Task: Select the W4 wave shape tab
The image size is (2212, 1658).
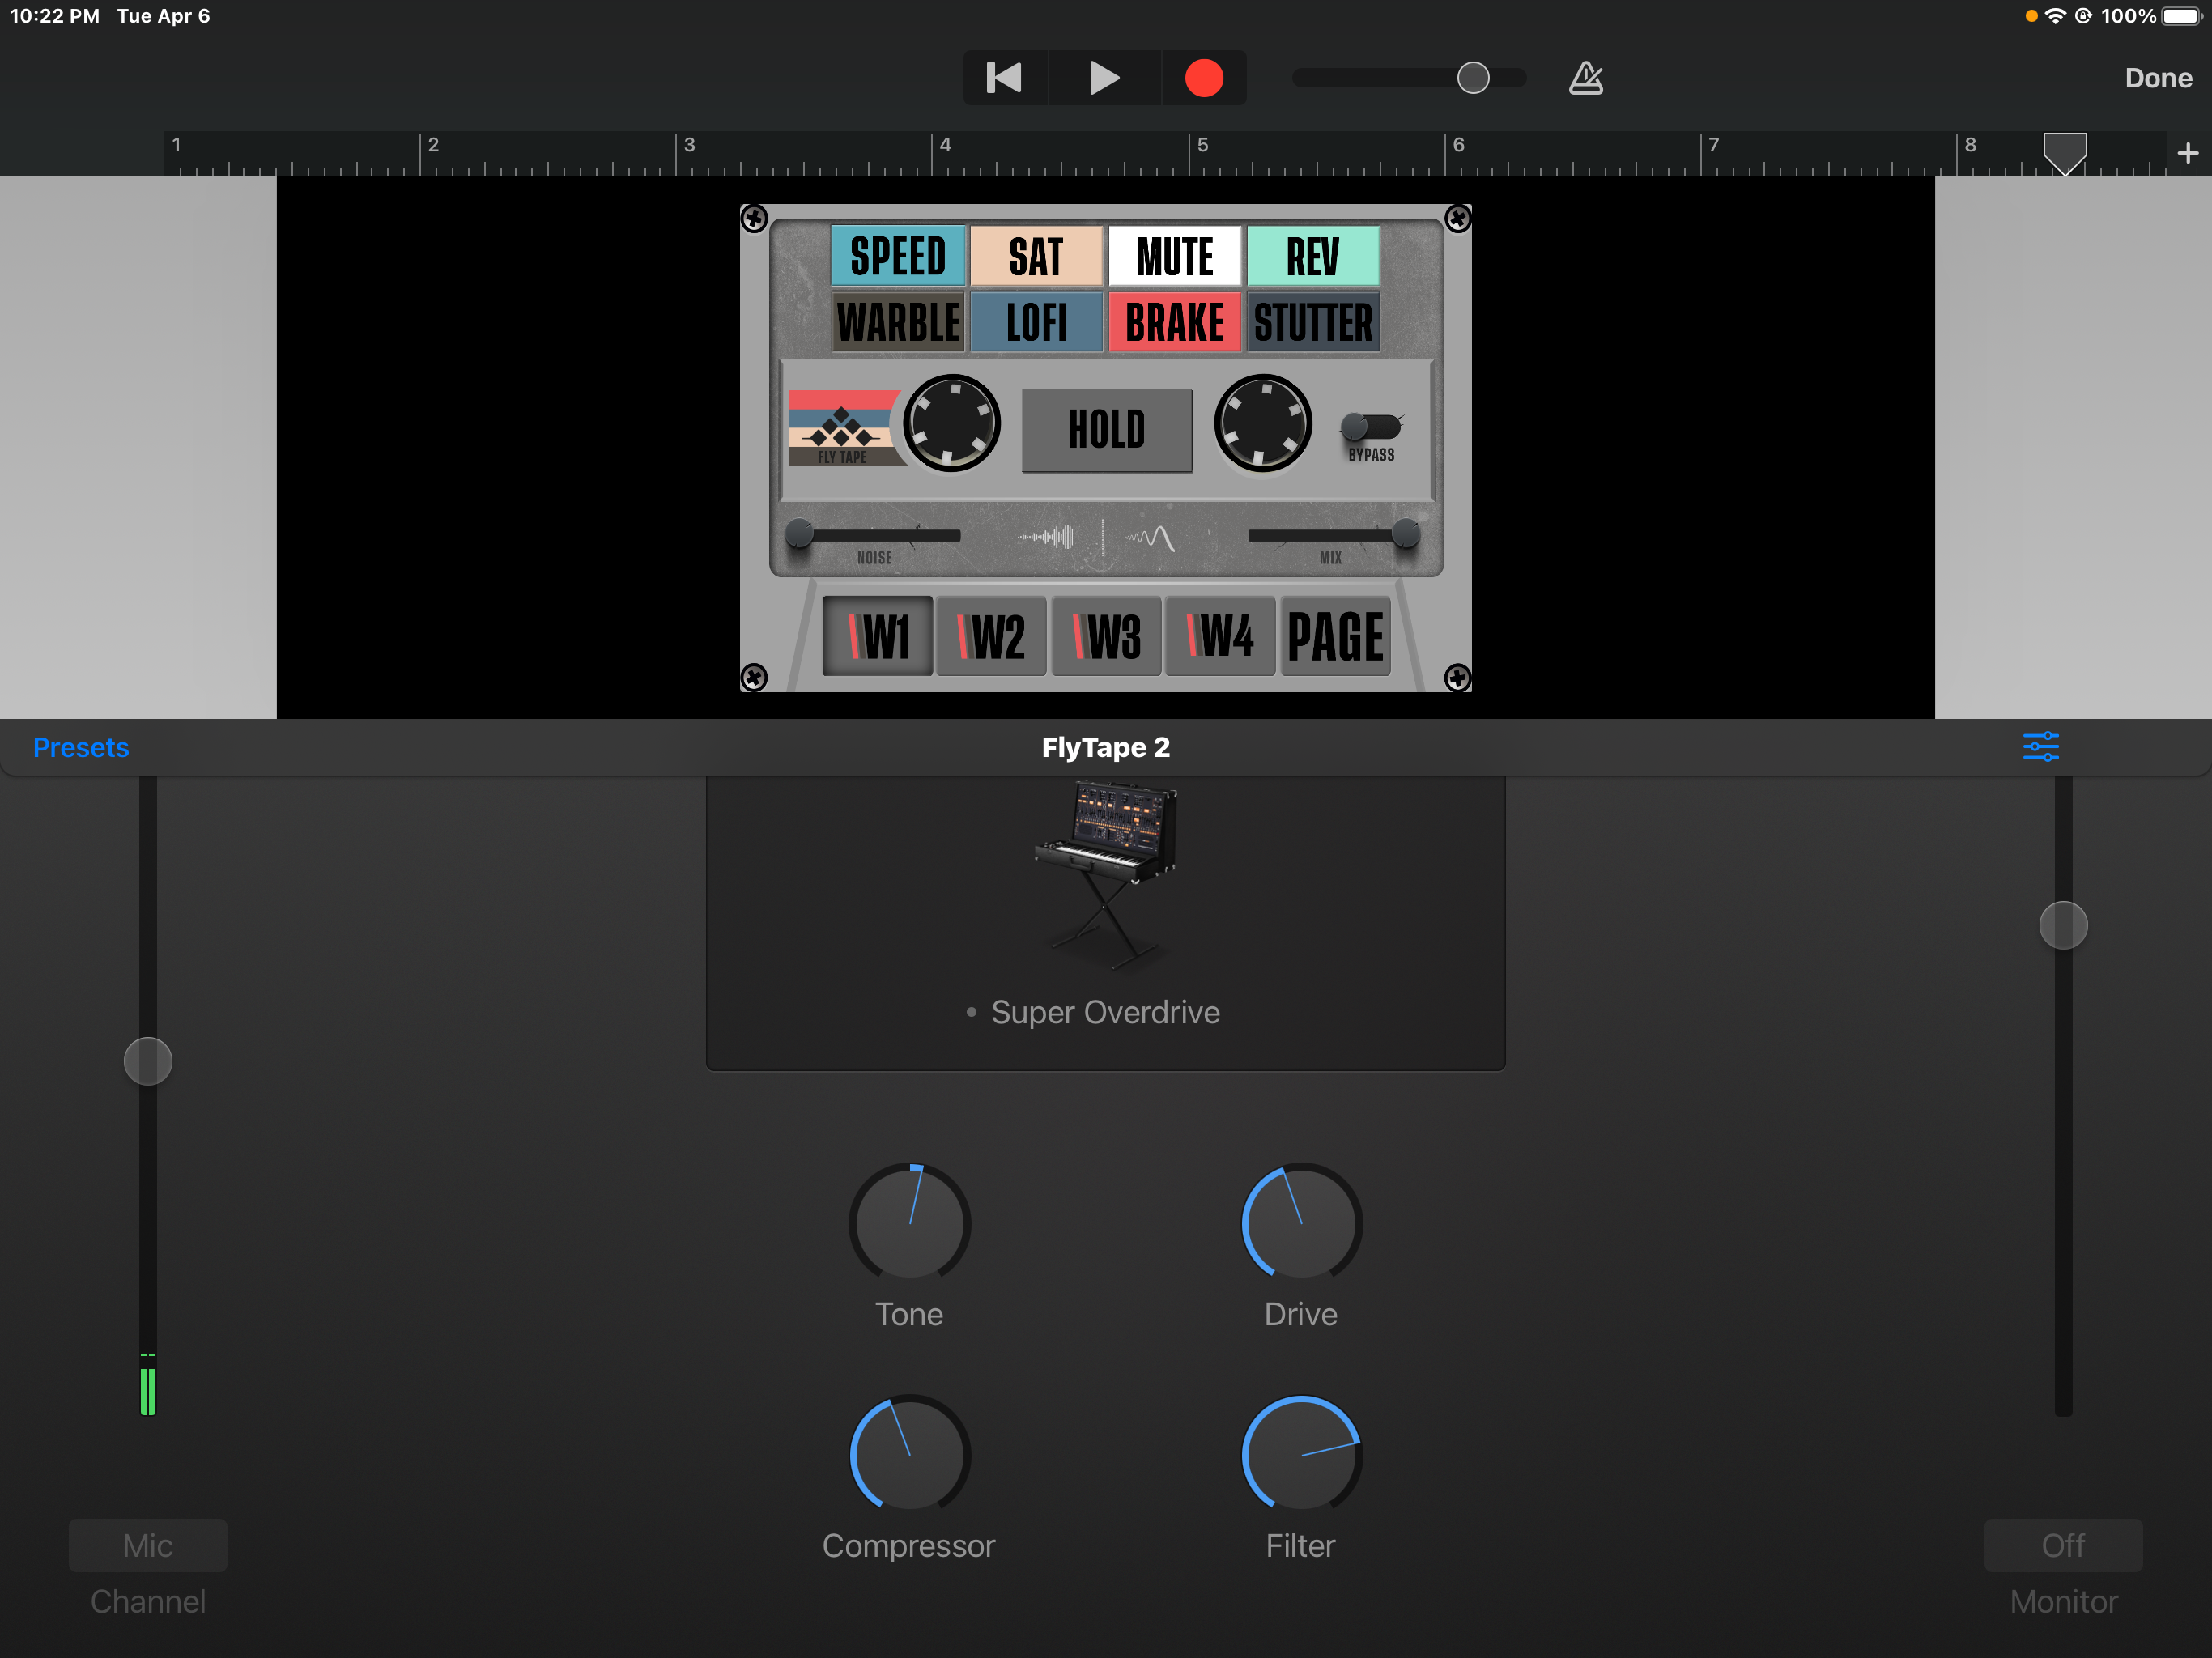Action: pyautogui.click(x=1220, y=635)
